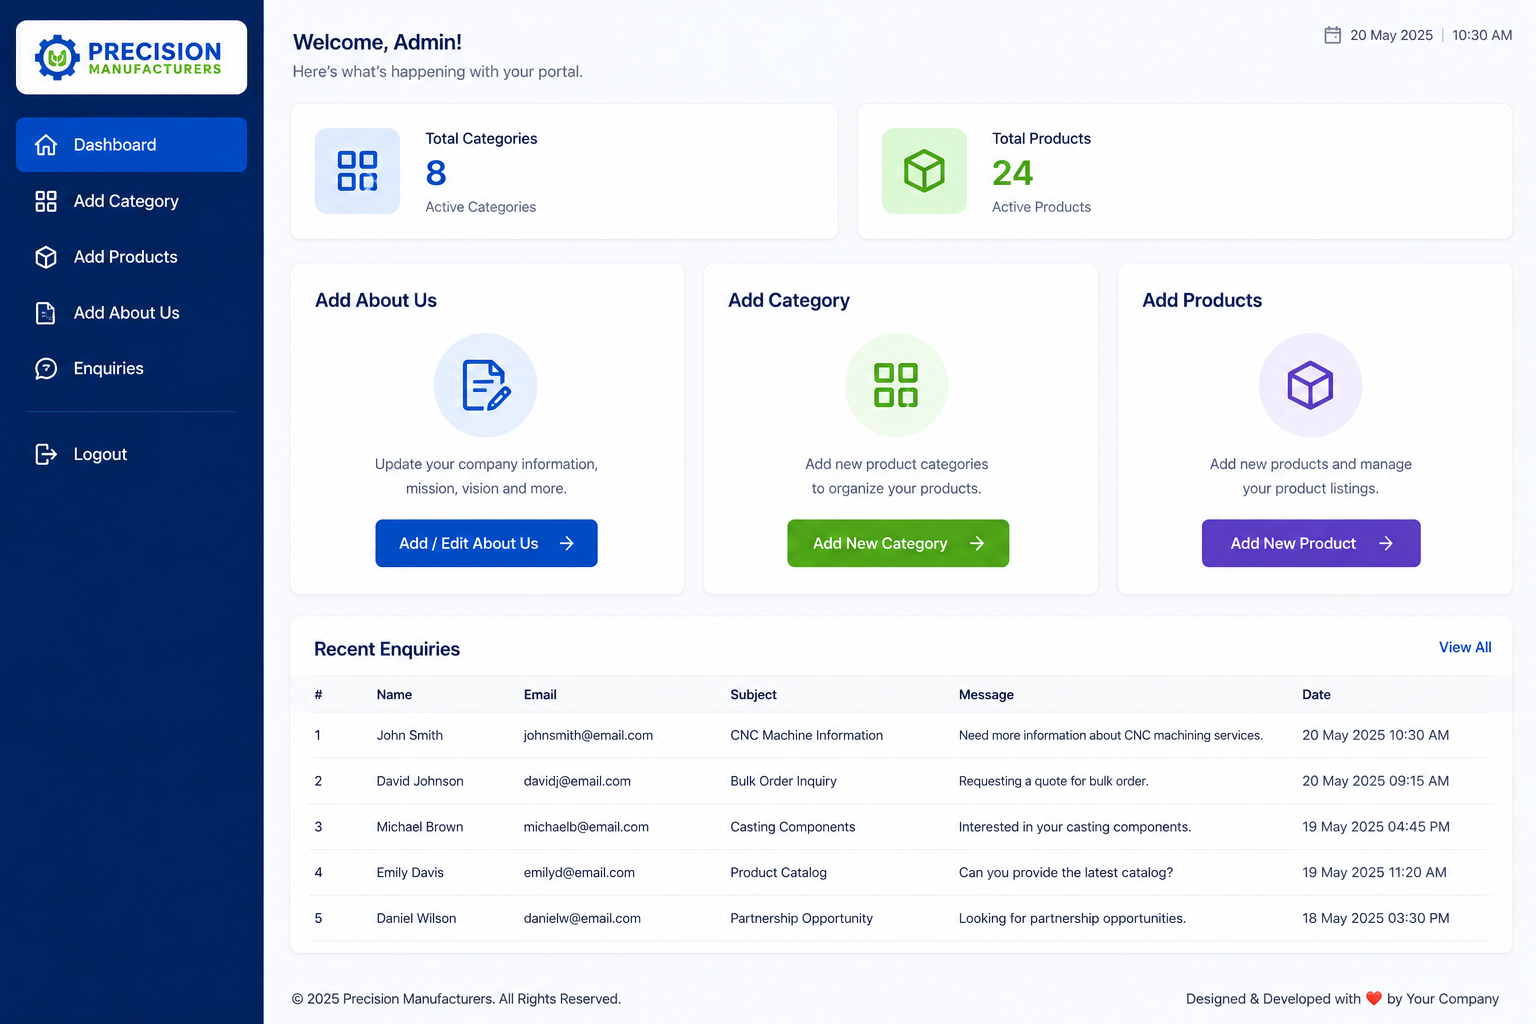The width and height of the screenshot is (1536, 1024).
Task: Click the Add / Edit About Us button
Action: pos(486,543)
